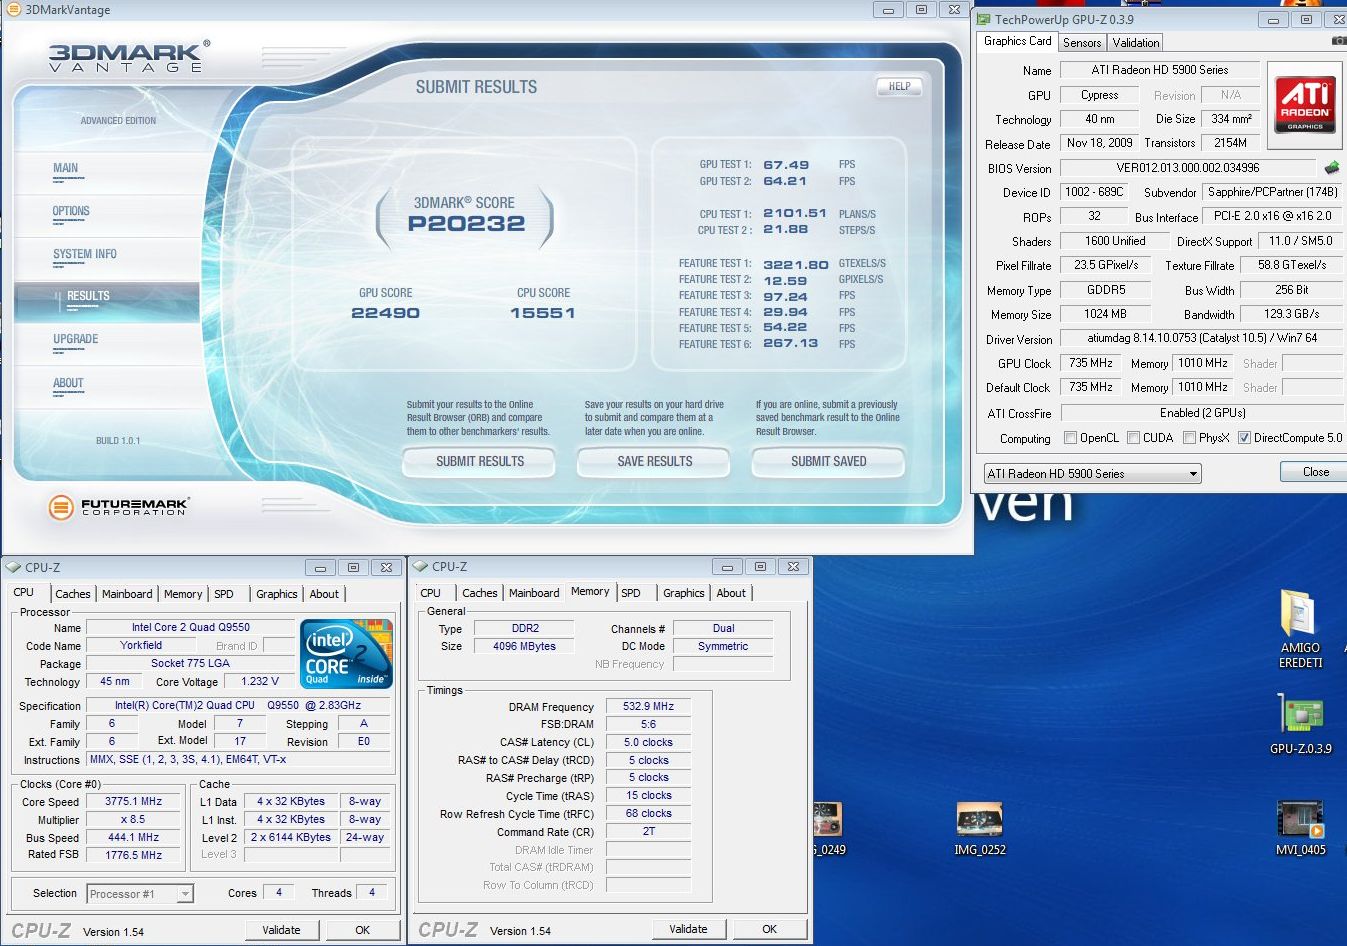The height and width of the screenshot is (946, 1347).
Task: Click the ATI CrossFire Enabled (2 GPUs) field
Action: point(1202,413)
